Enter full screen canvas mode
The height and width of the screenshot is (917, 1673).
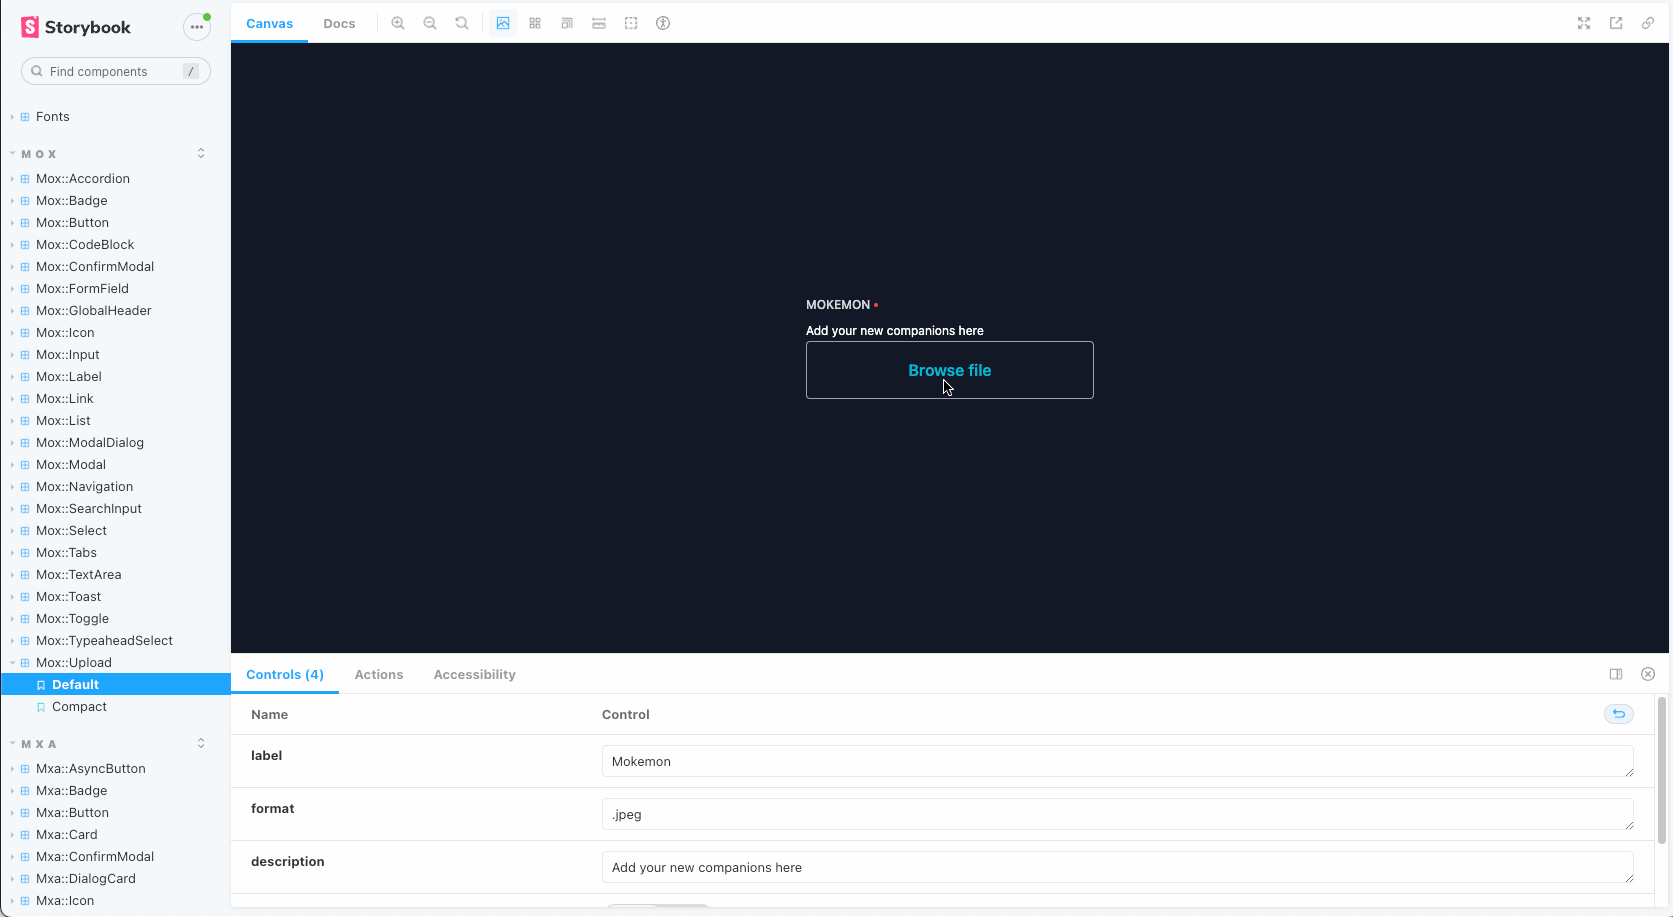(1584, 23)
